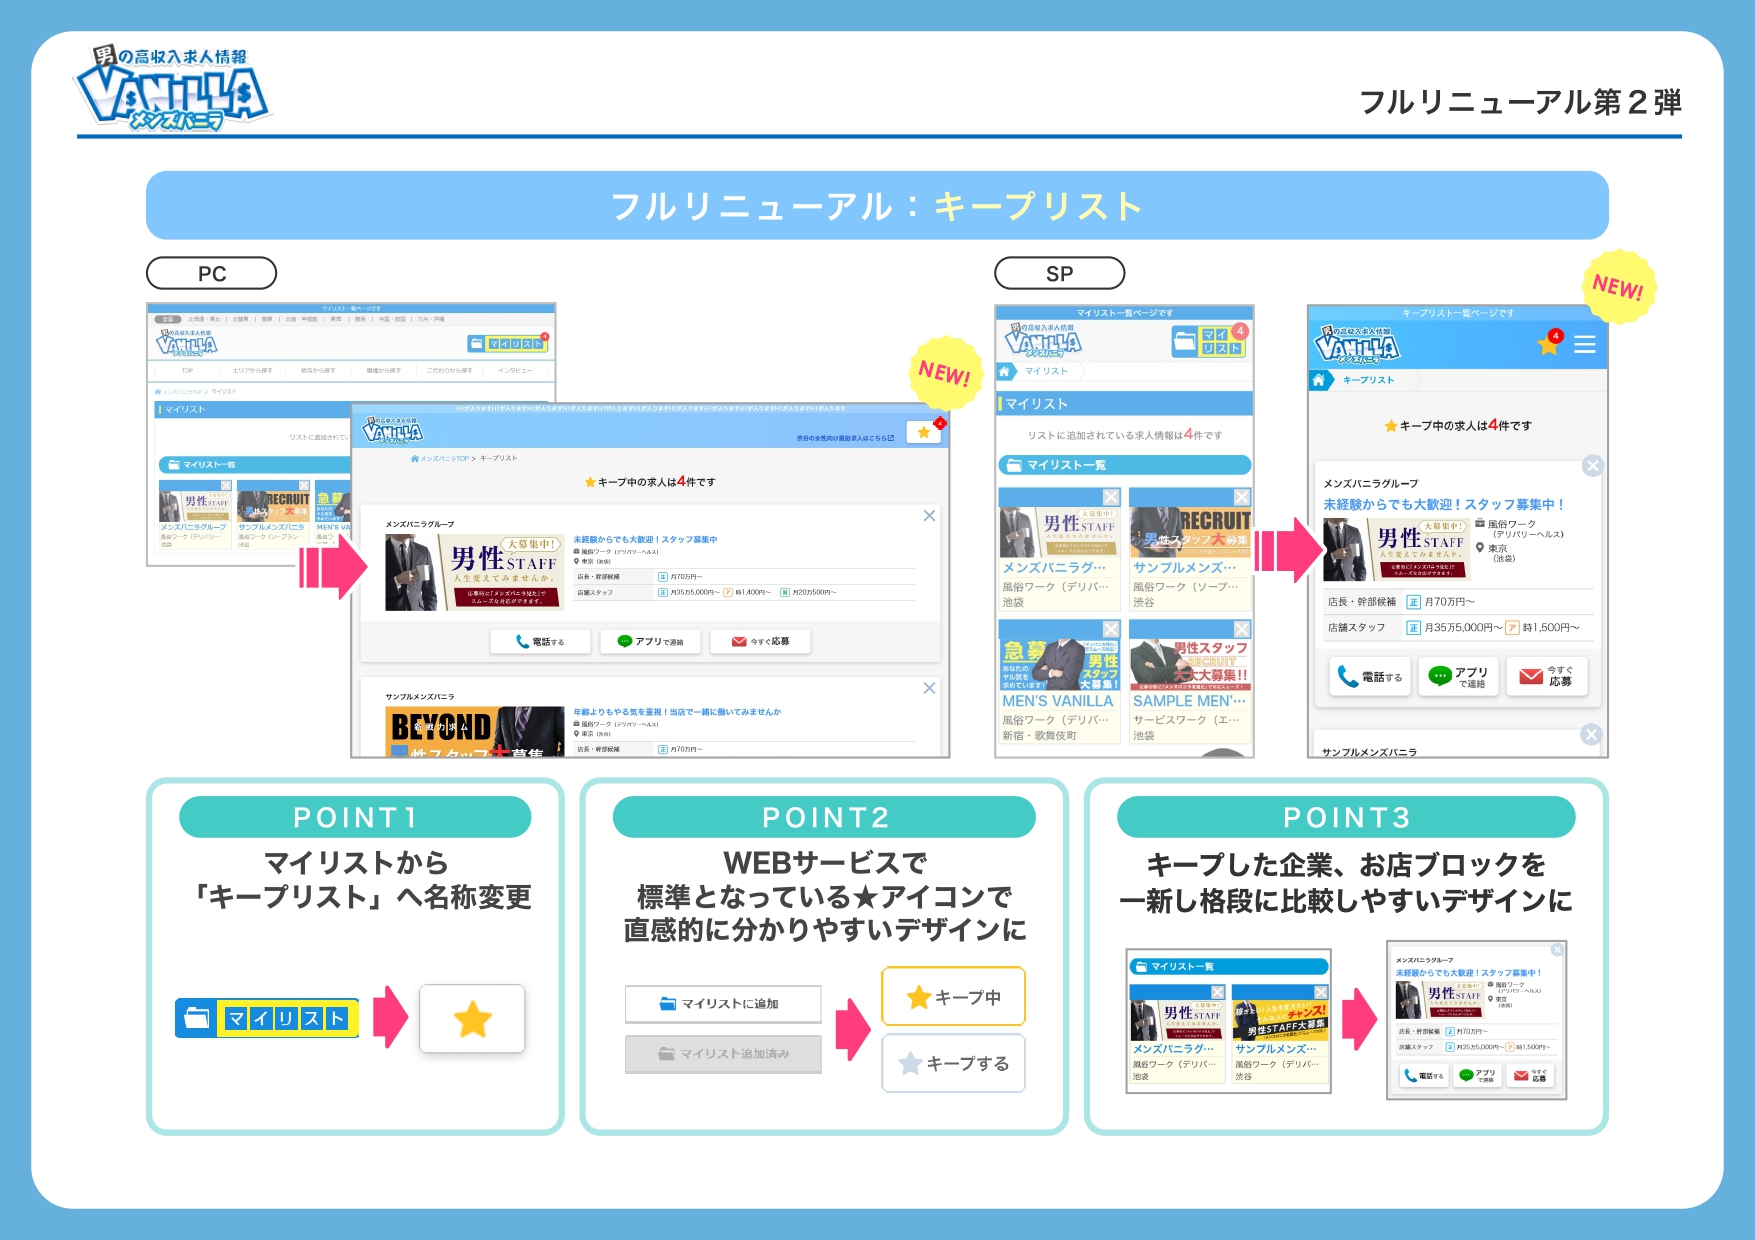Click the フルリニューアル第２弾 slide title
This screenshot has height=1240, width=1755.
point(1520,102)
